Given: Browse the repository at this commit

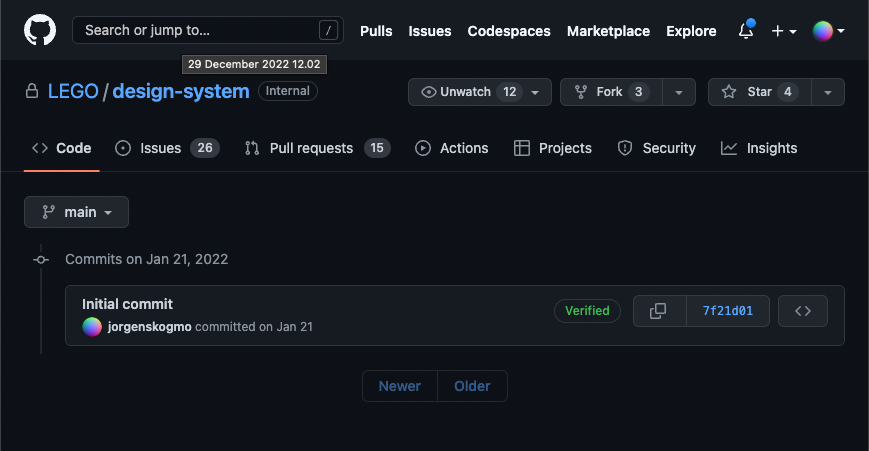Looking at the screenshot, I should 803,311.
